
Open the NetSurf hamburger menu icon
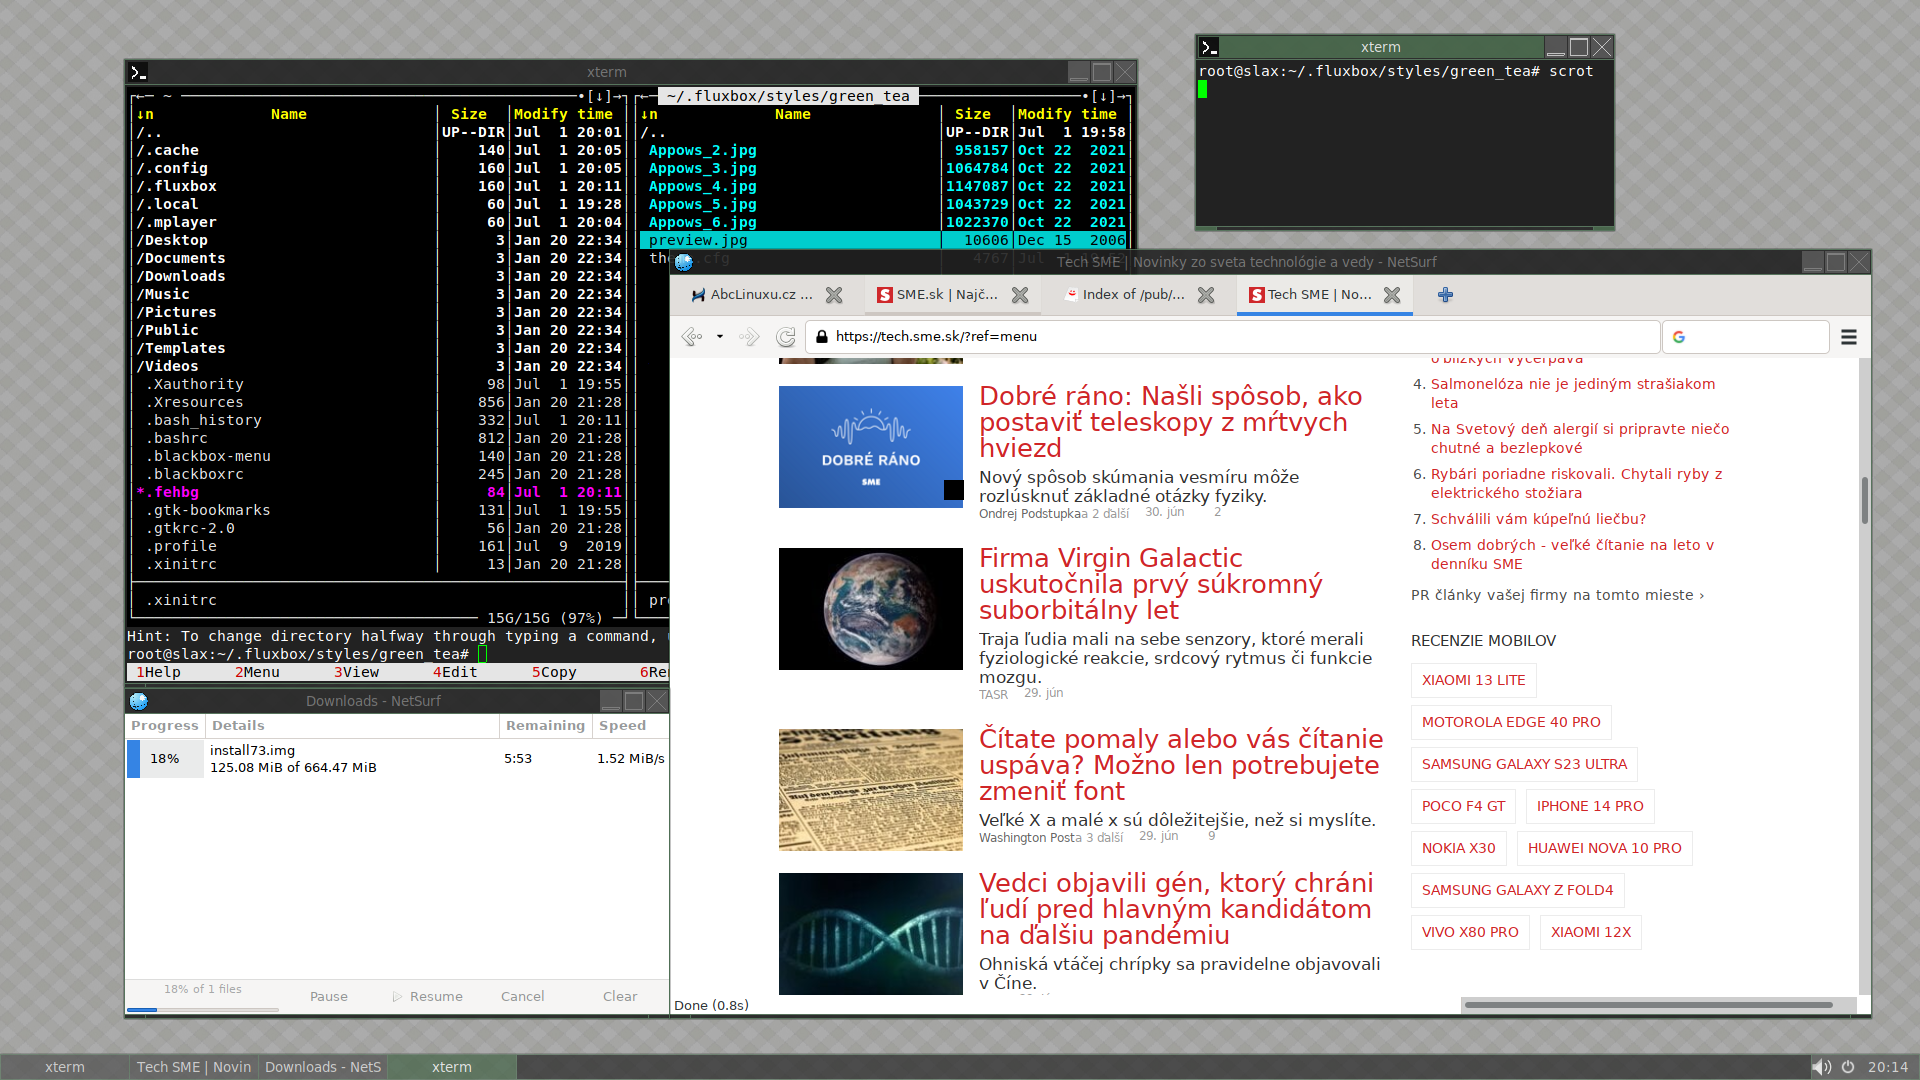1849,337
